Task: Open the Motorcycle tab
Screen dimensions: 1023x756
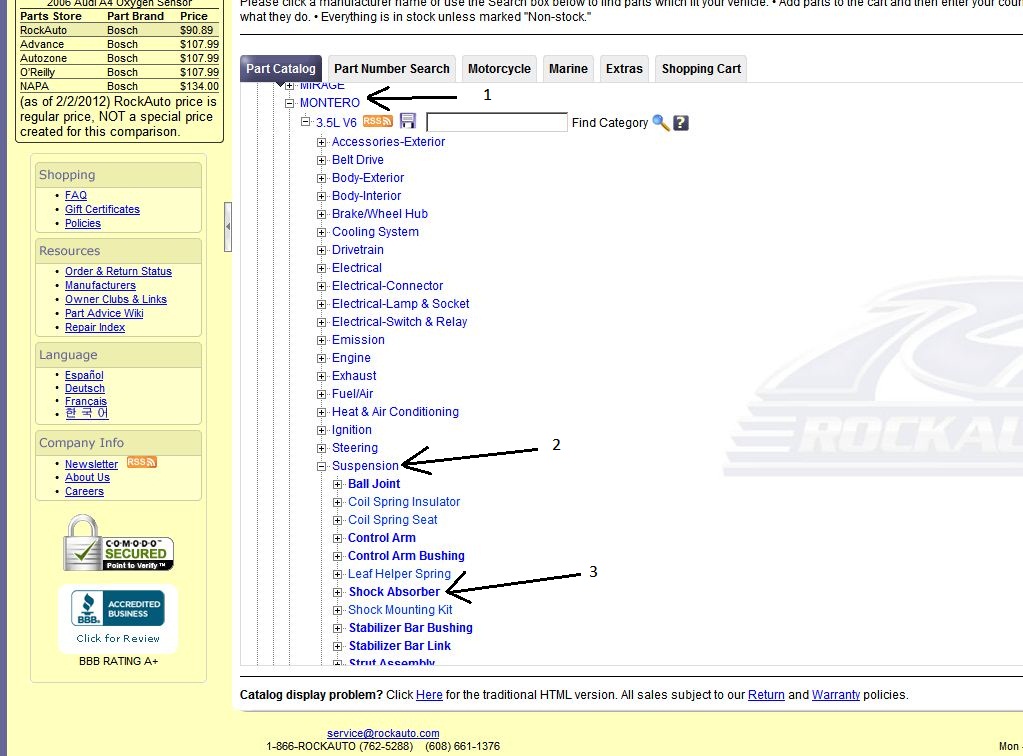Action: pos(499,68)
